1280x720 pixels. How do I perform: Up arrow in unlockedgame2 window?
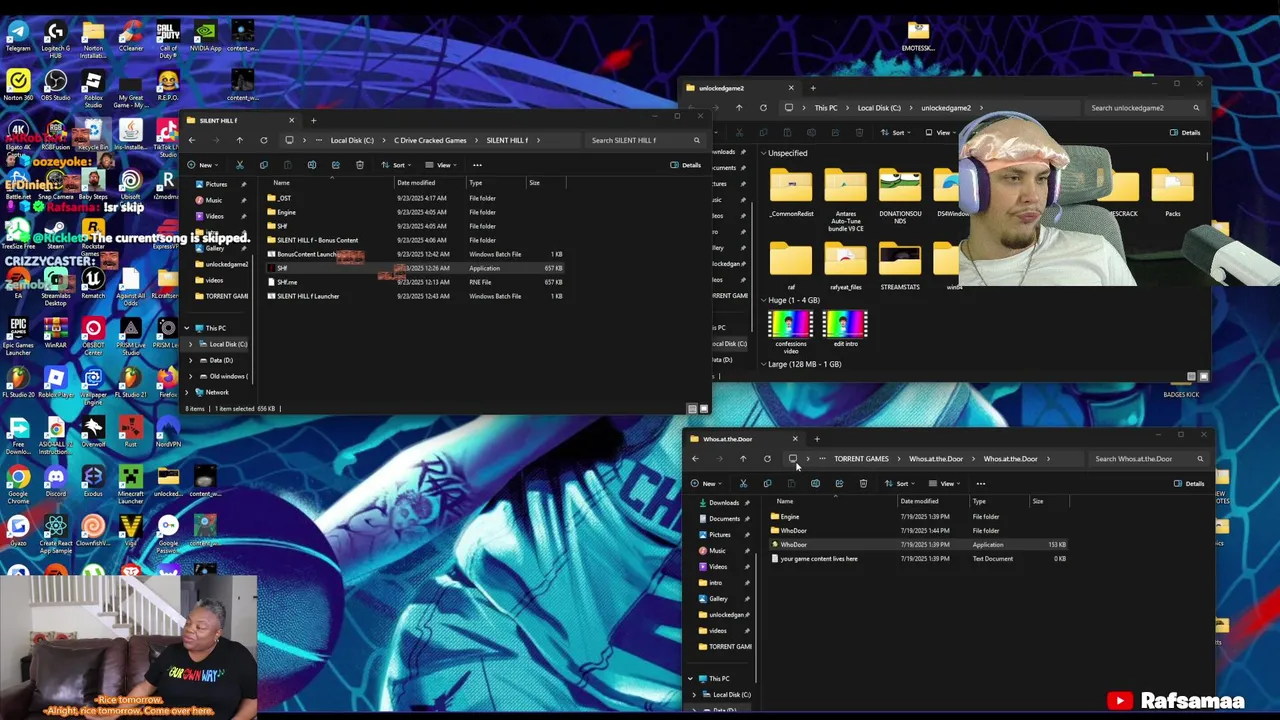(739, 108)
